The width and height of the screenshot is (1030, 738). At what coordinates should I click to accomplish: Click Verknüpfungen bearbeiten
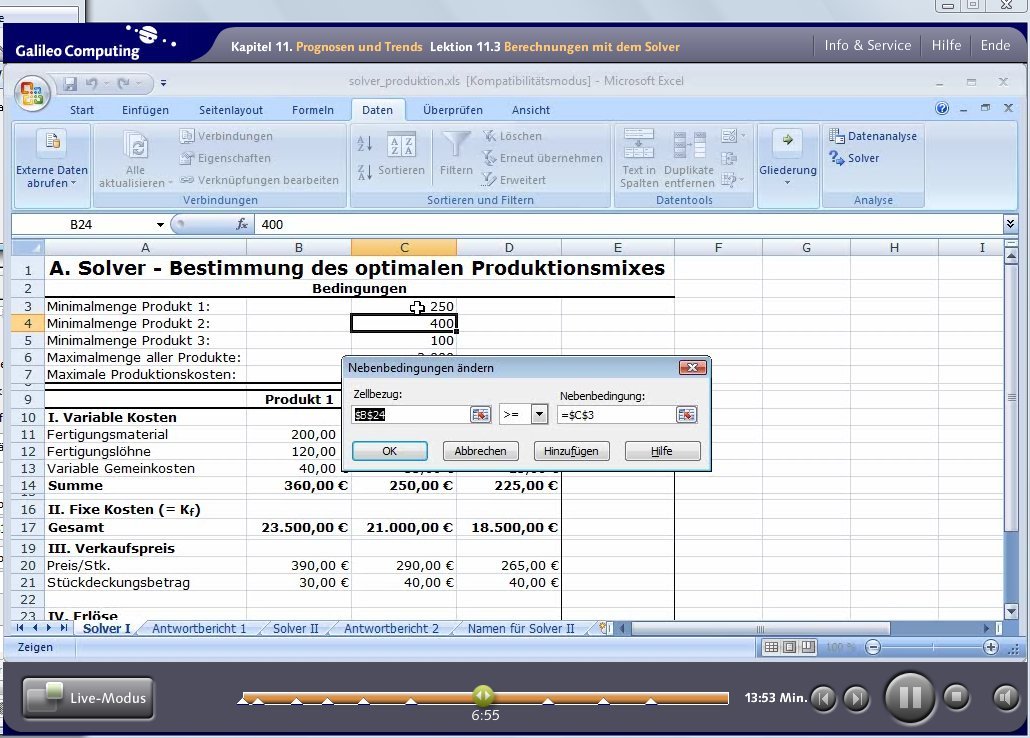pos(260,180)
